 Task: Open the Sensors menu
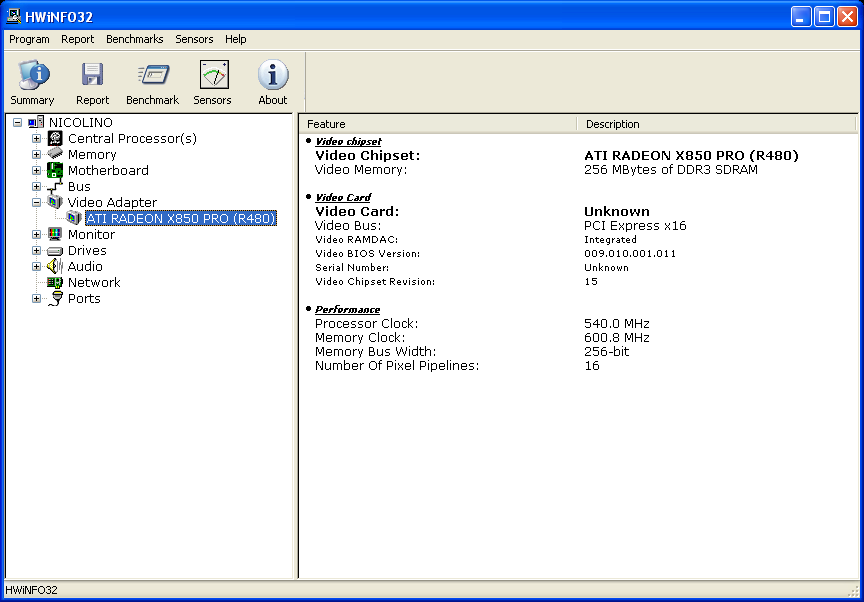pos(194,39)
